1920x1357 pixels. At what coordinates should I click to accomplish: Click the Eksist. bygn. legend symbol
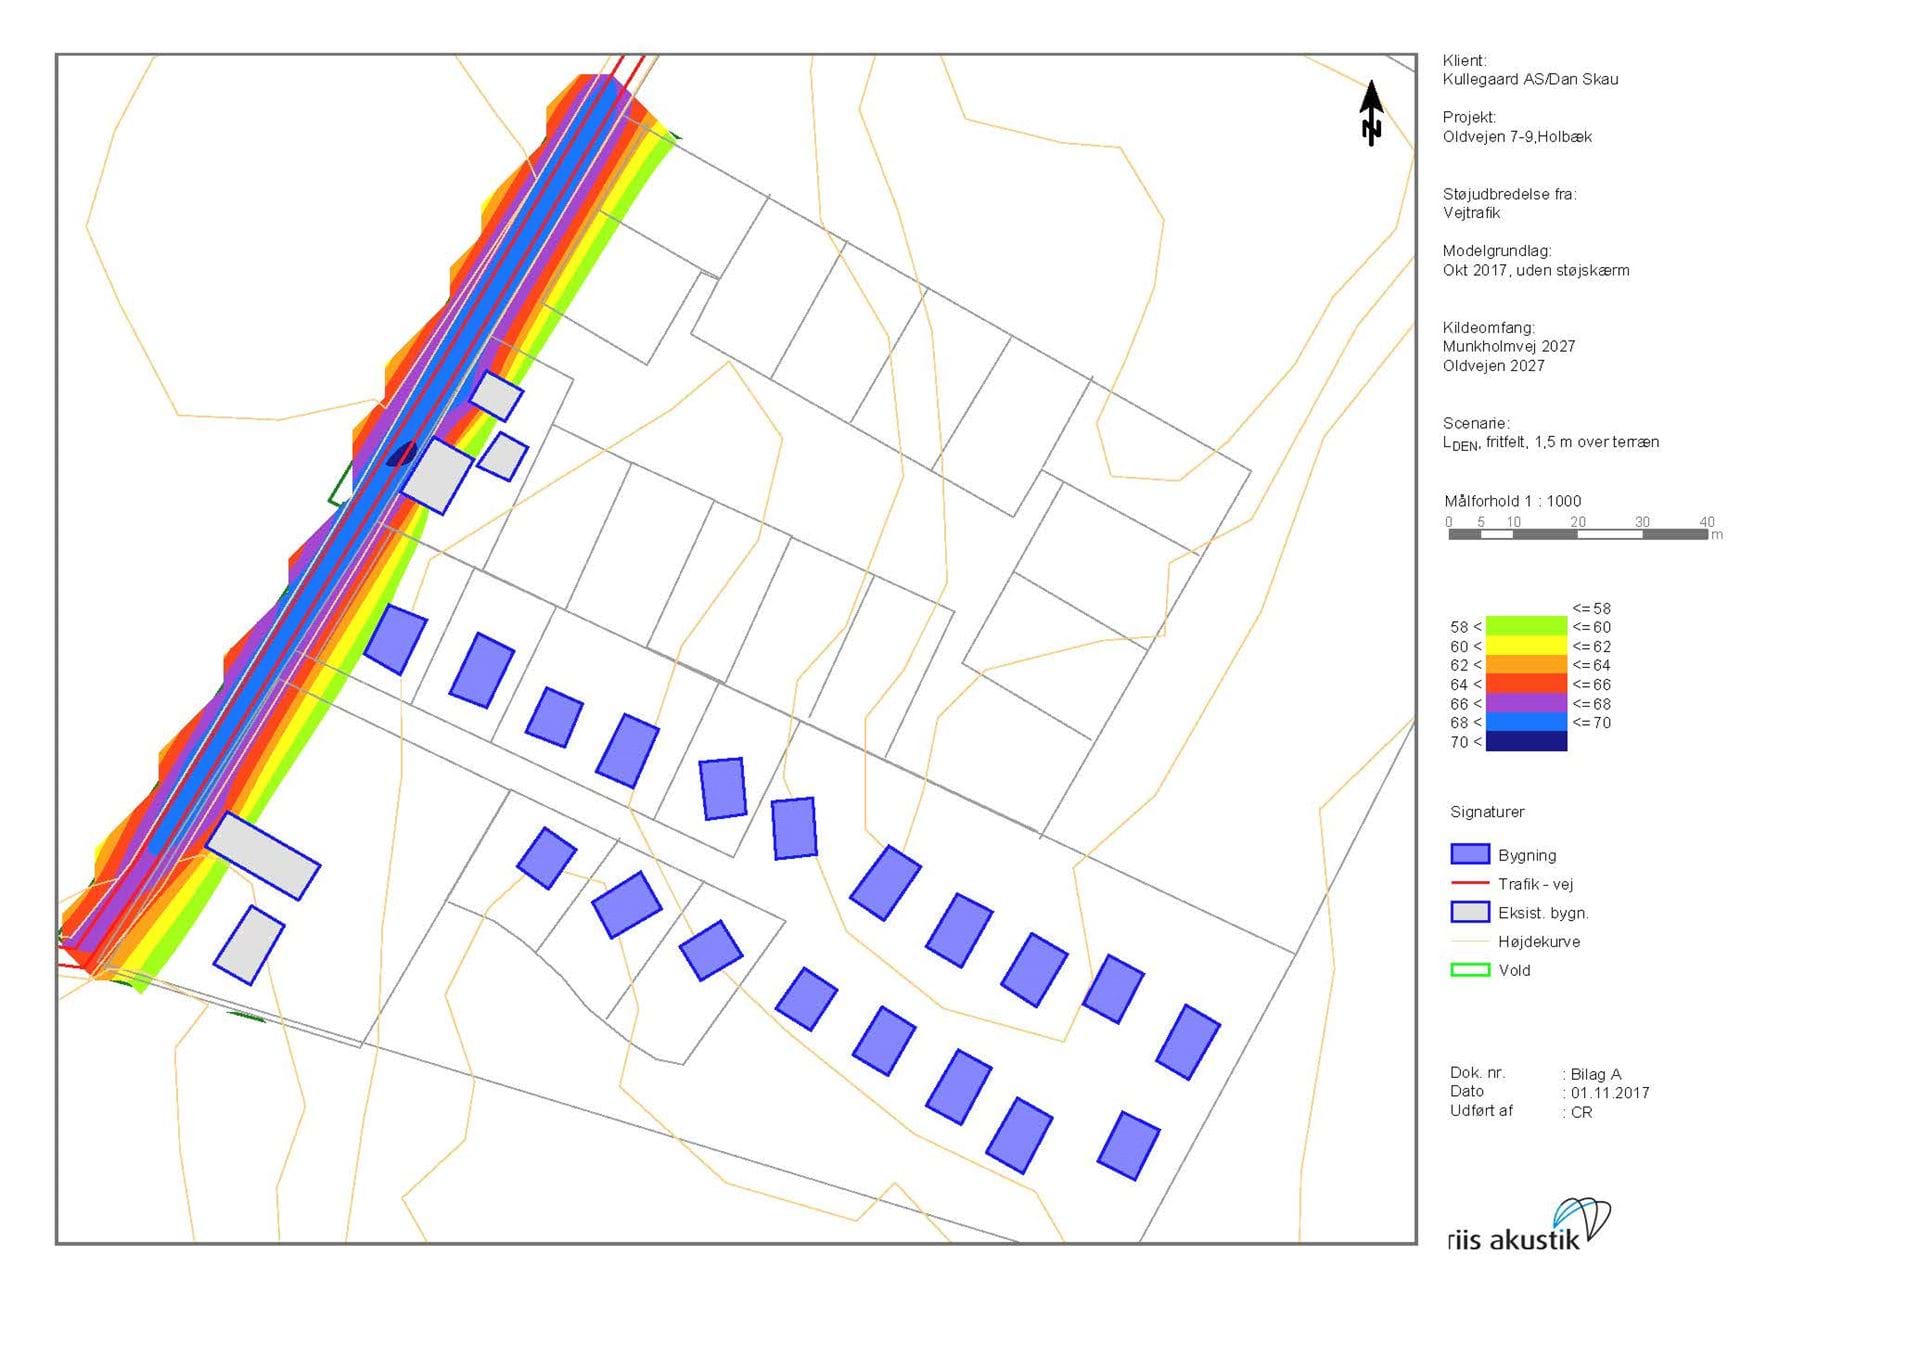pyautogui.click(x=1470, y=912)
